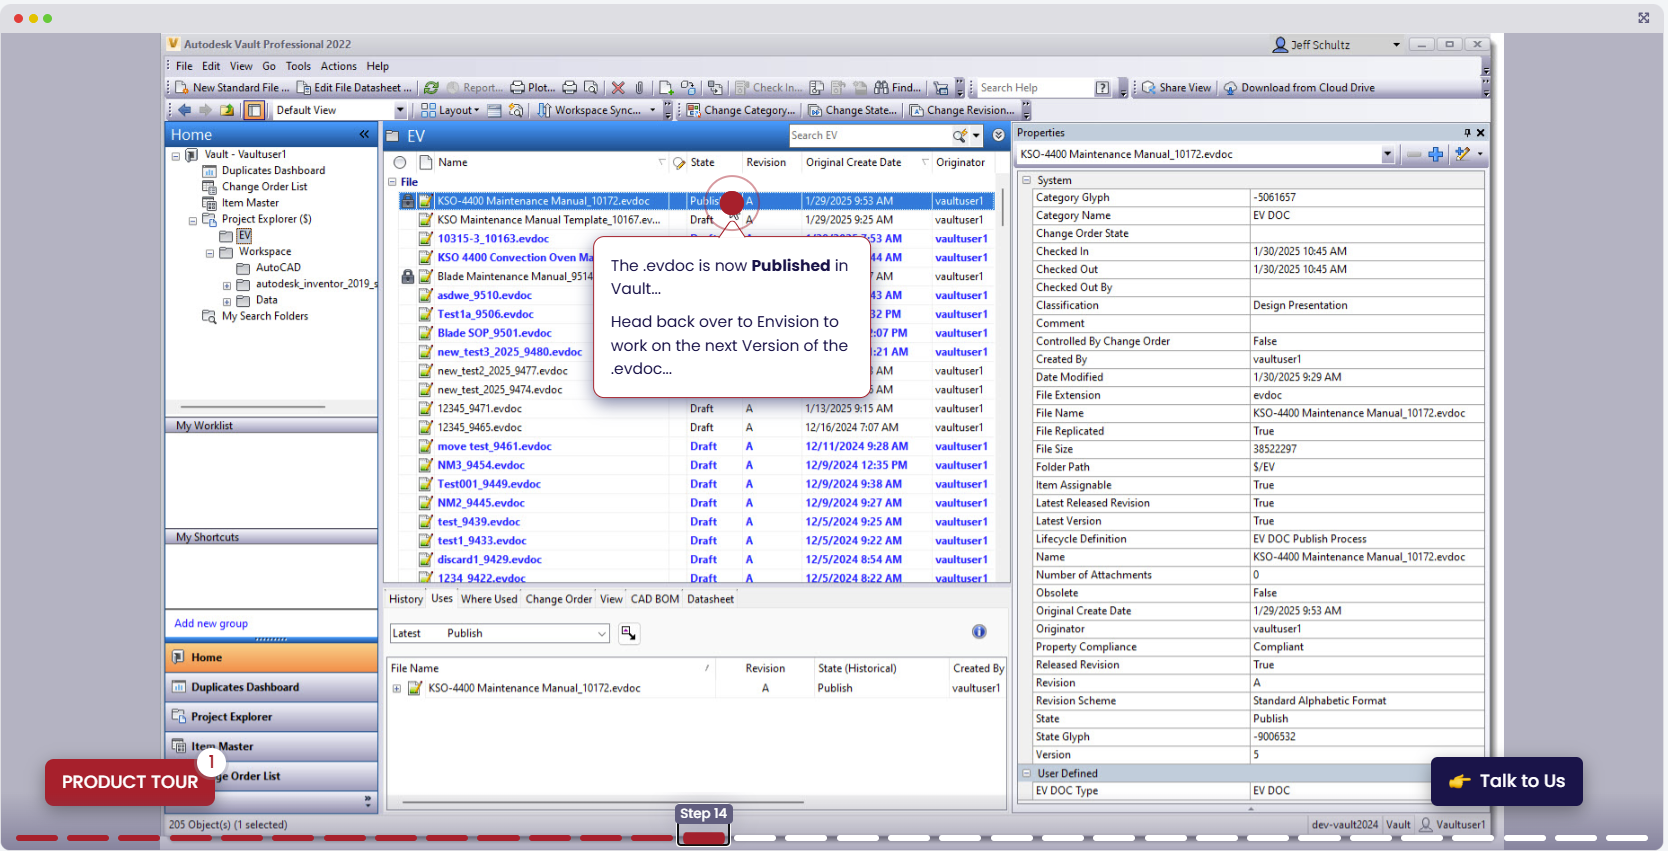Click the Refresh icon in toolbar
The image size is (1668, 851).
431,88
